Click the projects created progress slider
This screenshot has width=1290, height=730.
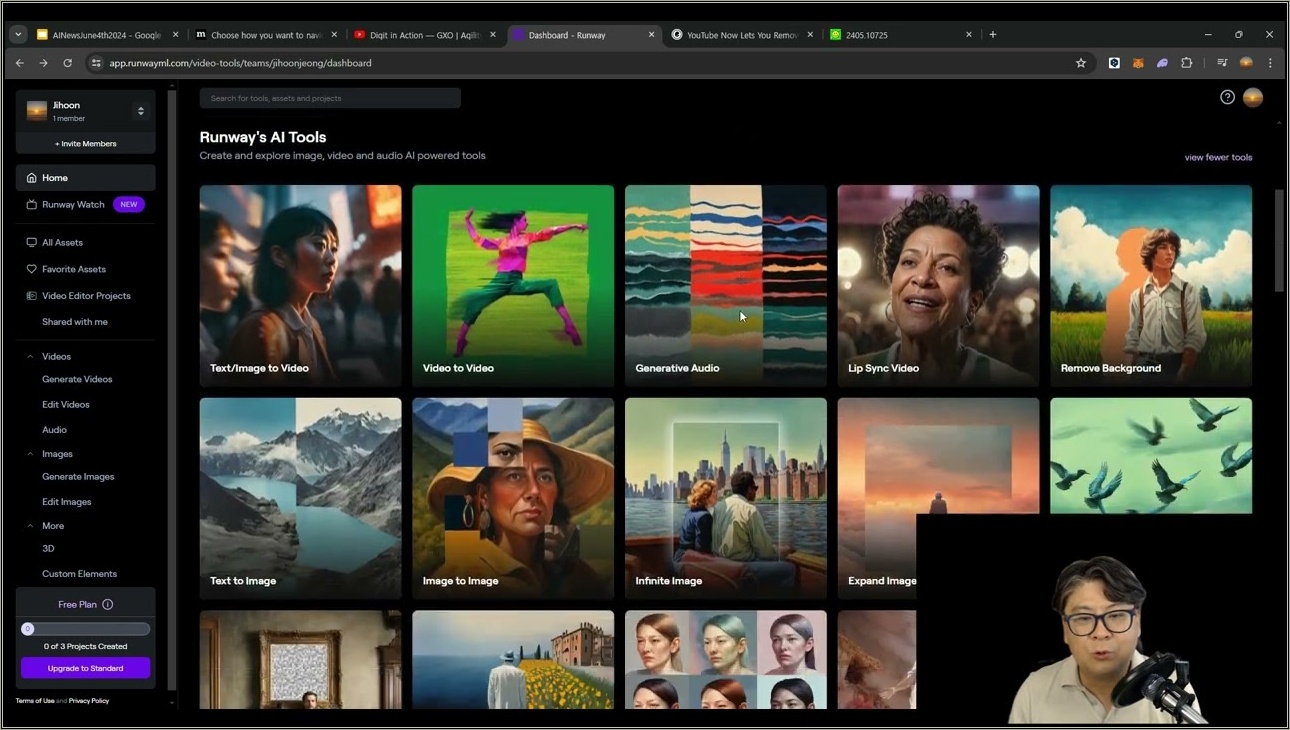(x=86, y=629)
